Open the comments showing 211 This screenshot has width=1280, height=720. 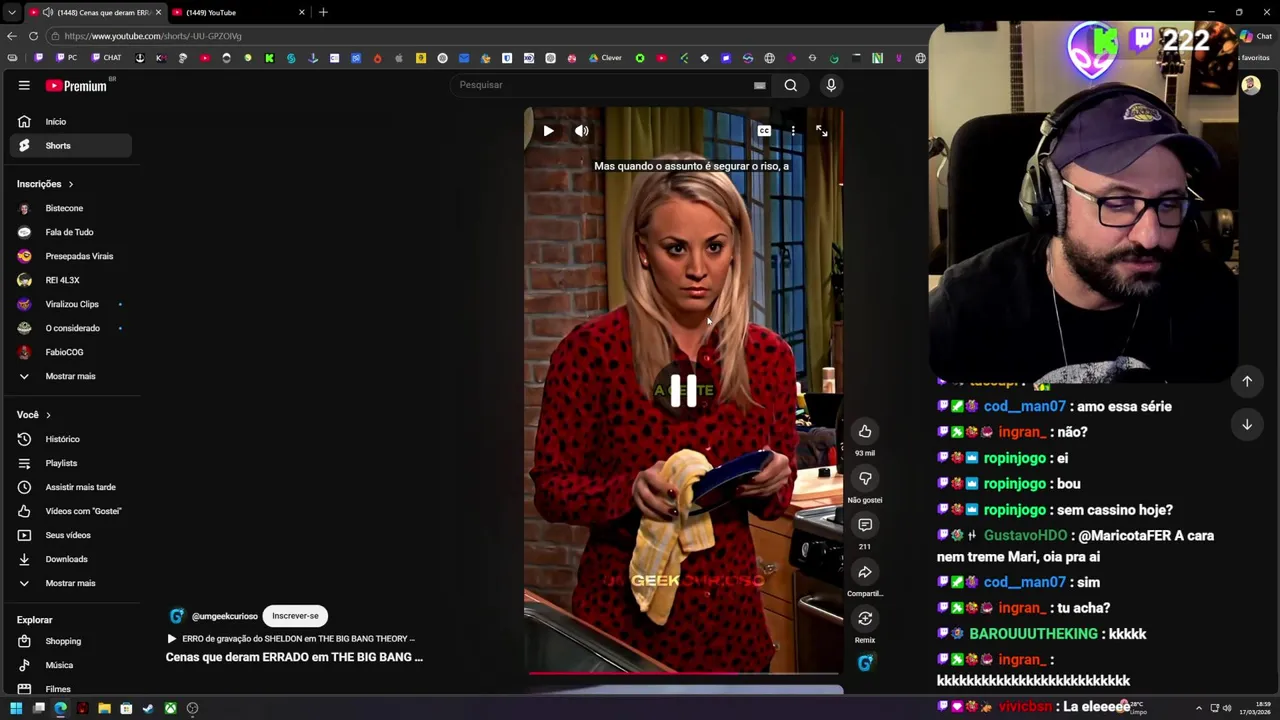coord(865,525)
